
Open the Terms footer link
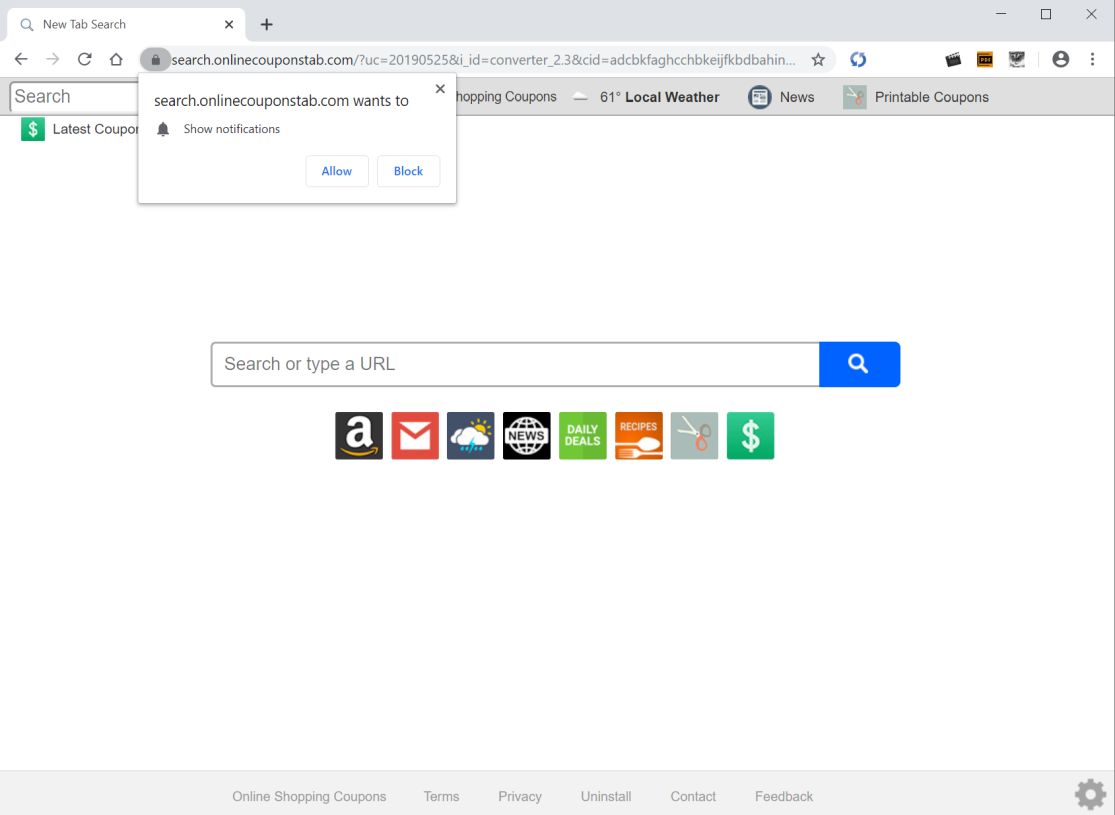pyautogui.click(x=442, y=797)
